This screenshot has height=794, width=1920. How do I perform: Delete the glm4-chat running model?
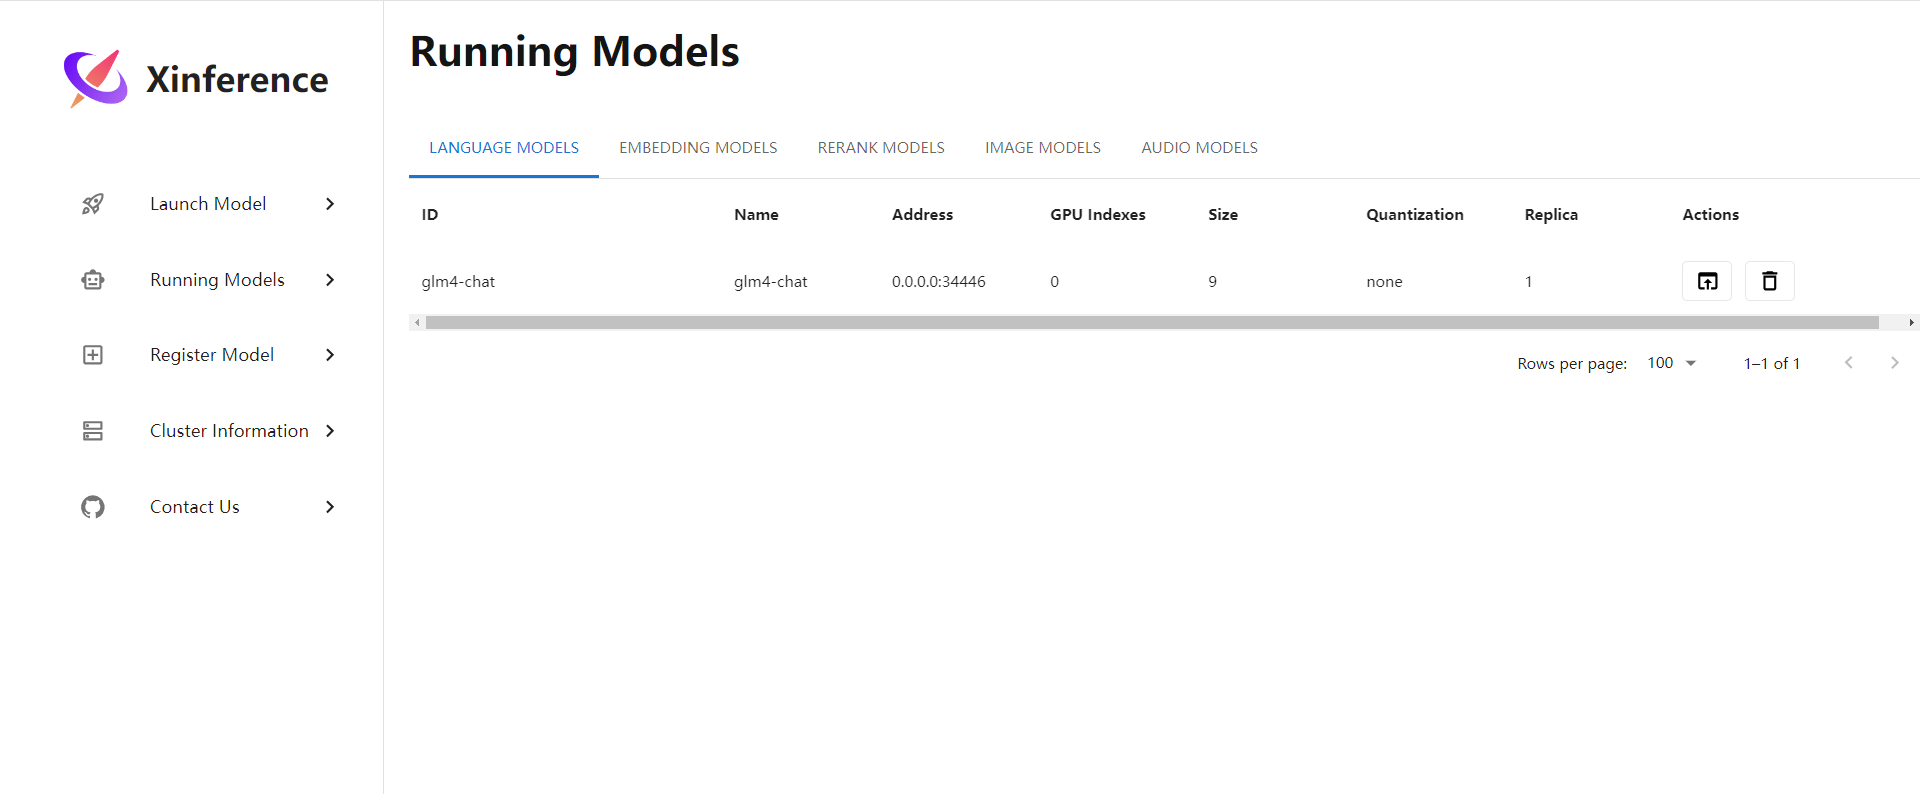click(1769, 281)
